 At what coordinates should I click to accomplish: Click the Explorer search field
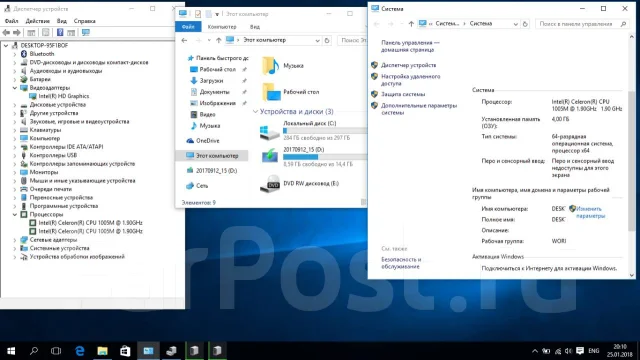(x=353, y=40)
